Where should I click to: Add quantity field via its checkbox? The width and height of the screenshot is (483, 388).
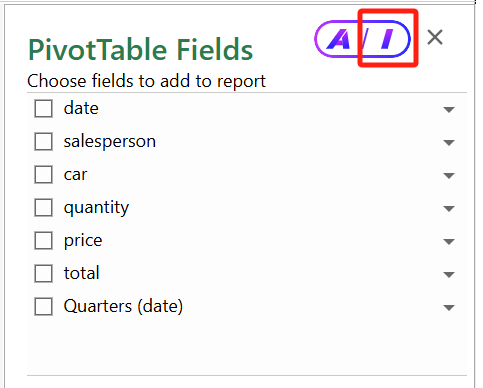click(x=43, y=208)
